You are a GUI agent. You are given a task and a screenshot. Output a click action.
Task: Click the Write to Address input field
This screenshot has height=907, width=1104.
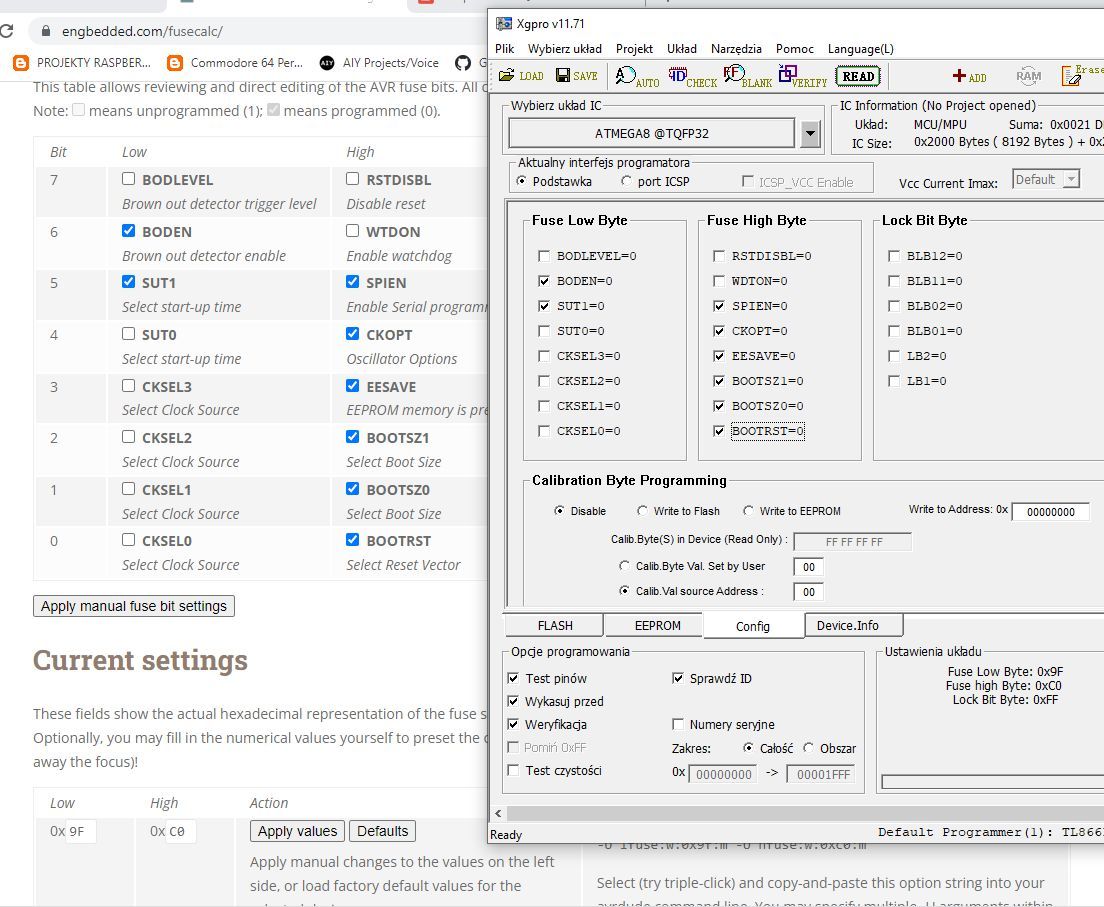1050,512
